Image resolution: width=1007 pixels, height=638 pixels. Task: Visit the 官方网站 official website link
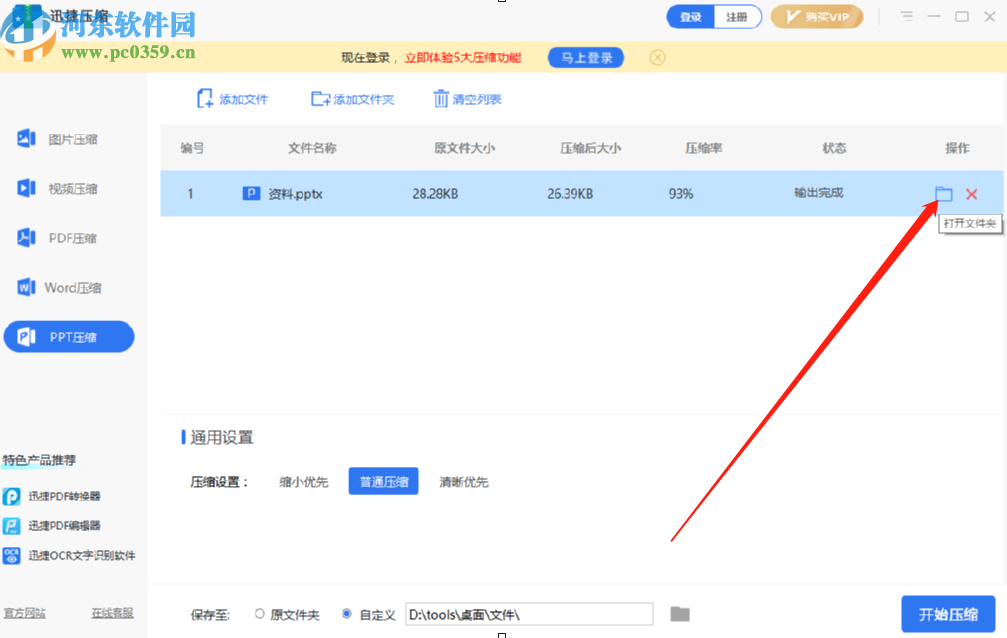(27, 613)
